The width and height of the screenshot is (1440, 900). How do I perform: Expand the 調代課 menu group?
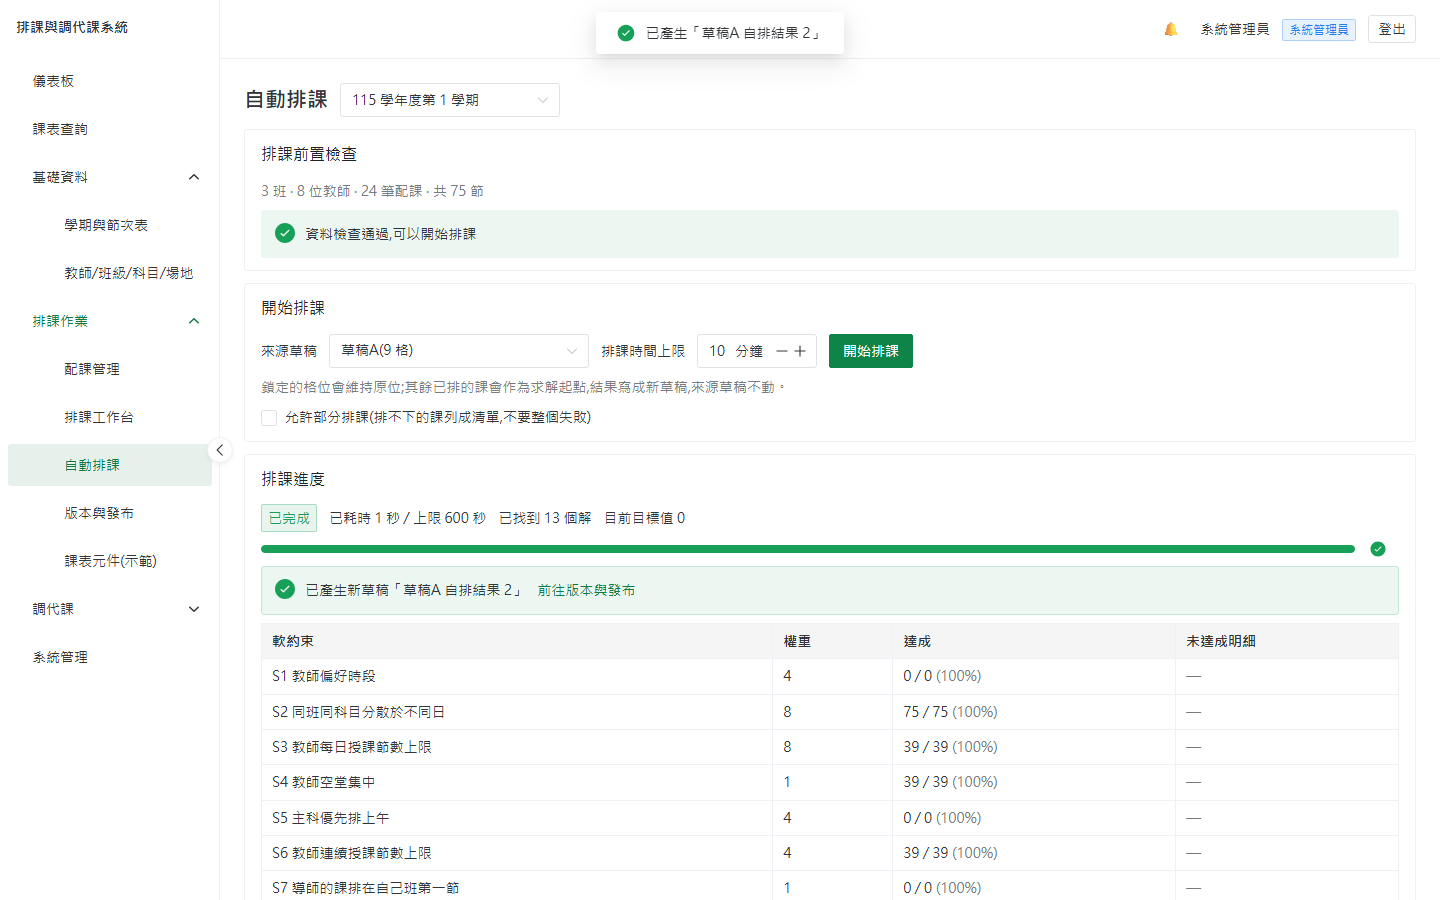110,609
